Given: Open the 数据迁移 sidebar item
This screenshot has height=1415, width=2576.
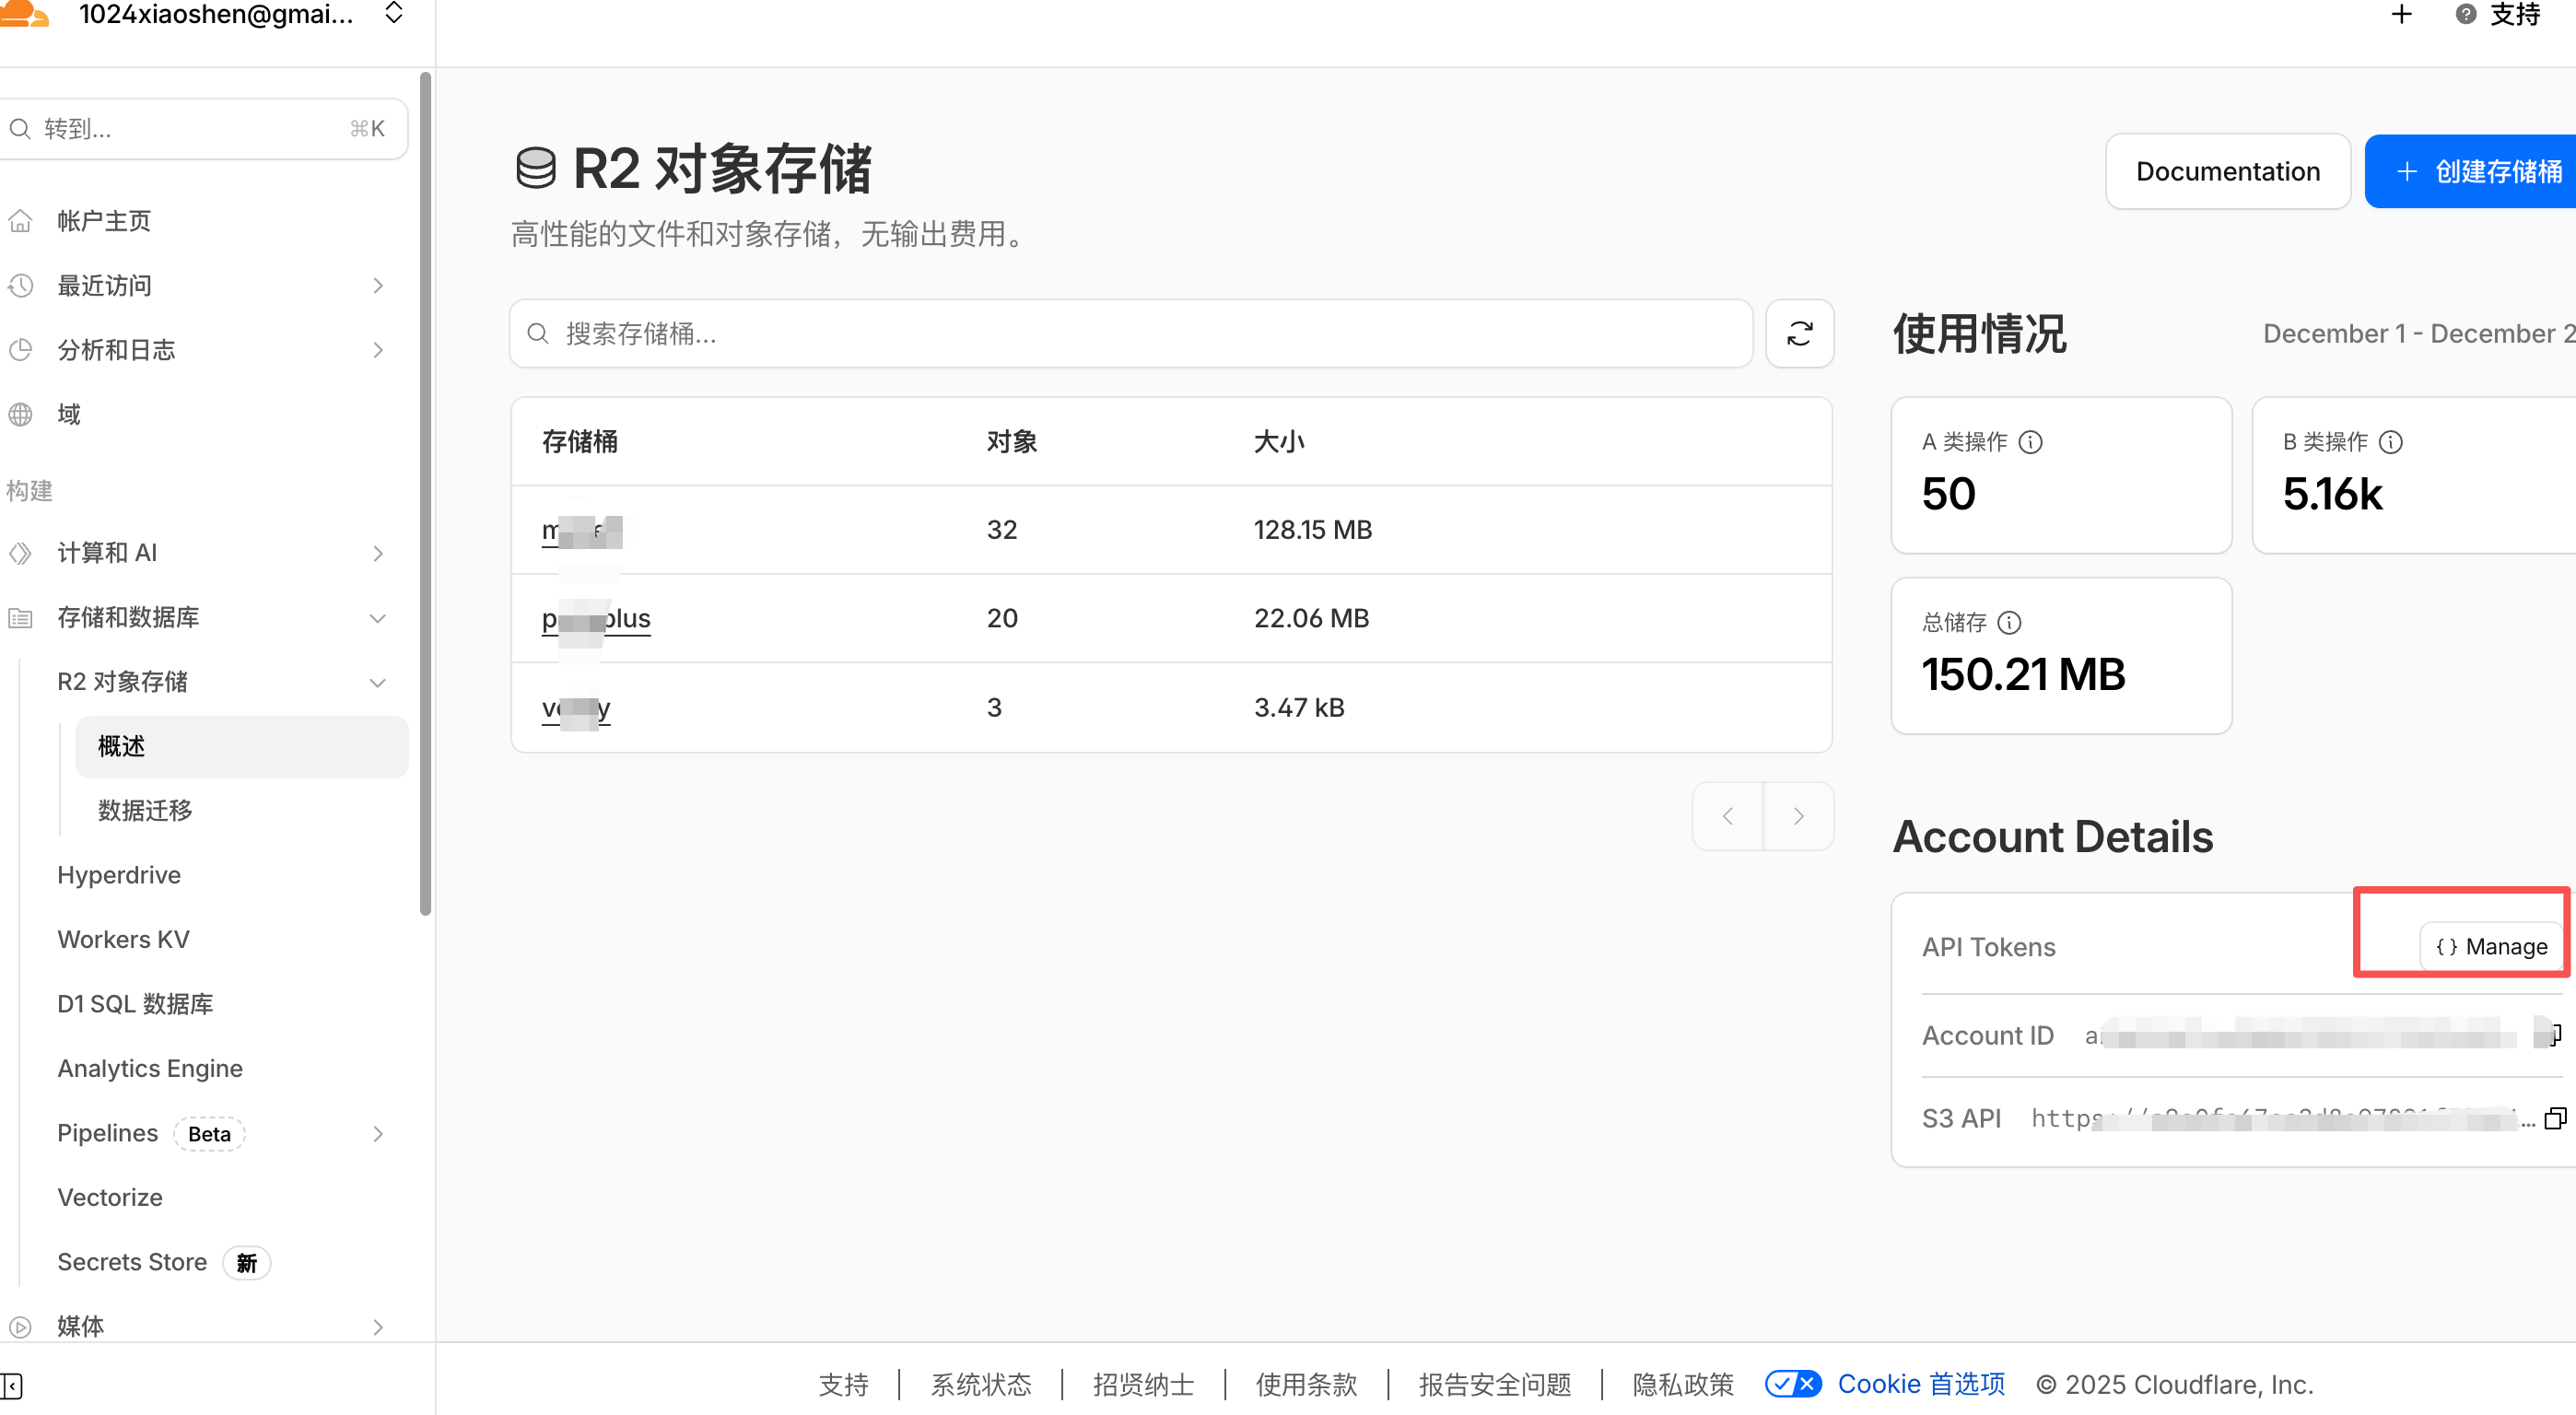Looking at the screenshot, I should [x=145, y=810].
